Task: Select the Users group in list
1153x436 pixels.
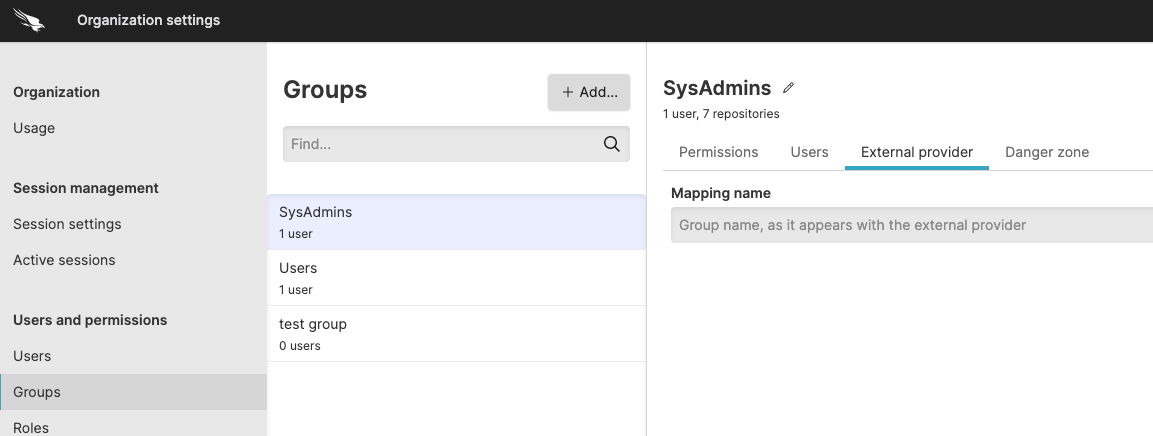Action: coord(456,278)
